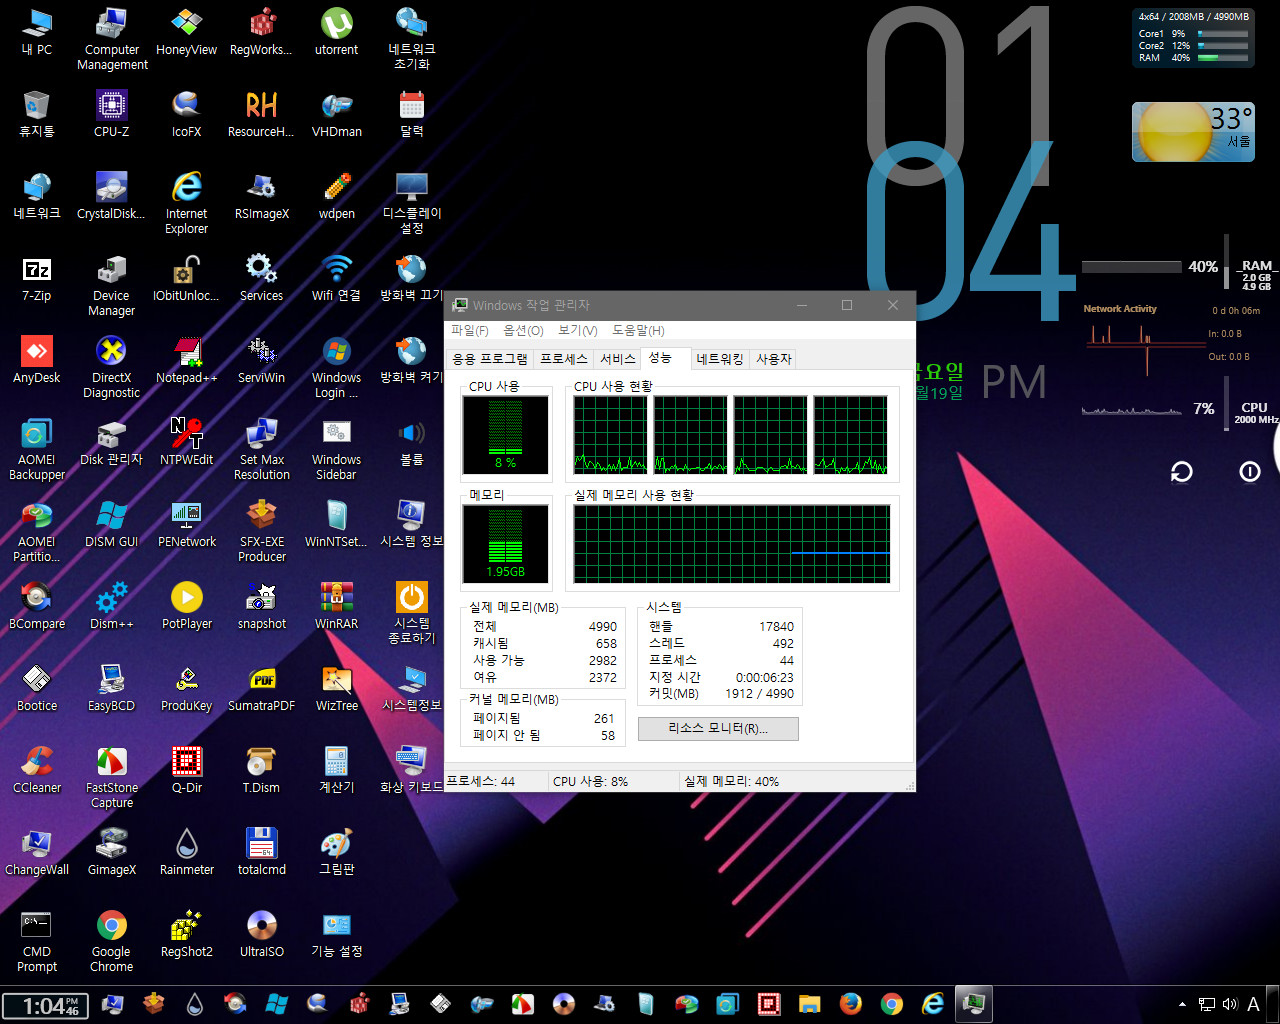Click 리소스 모니터(R)... button
The width and height of the screenshot is (1280, 1024).
pos(718,728)
